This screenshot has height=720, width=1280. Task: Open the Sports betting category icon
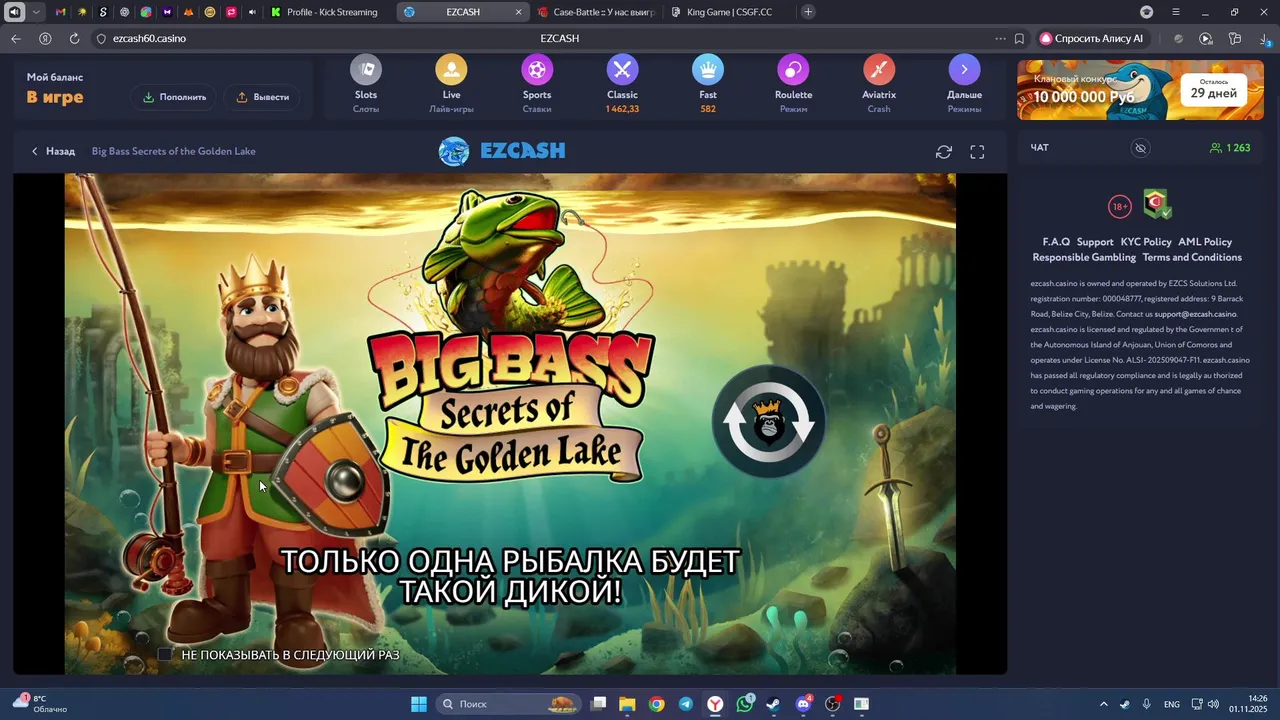(537, 69)
